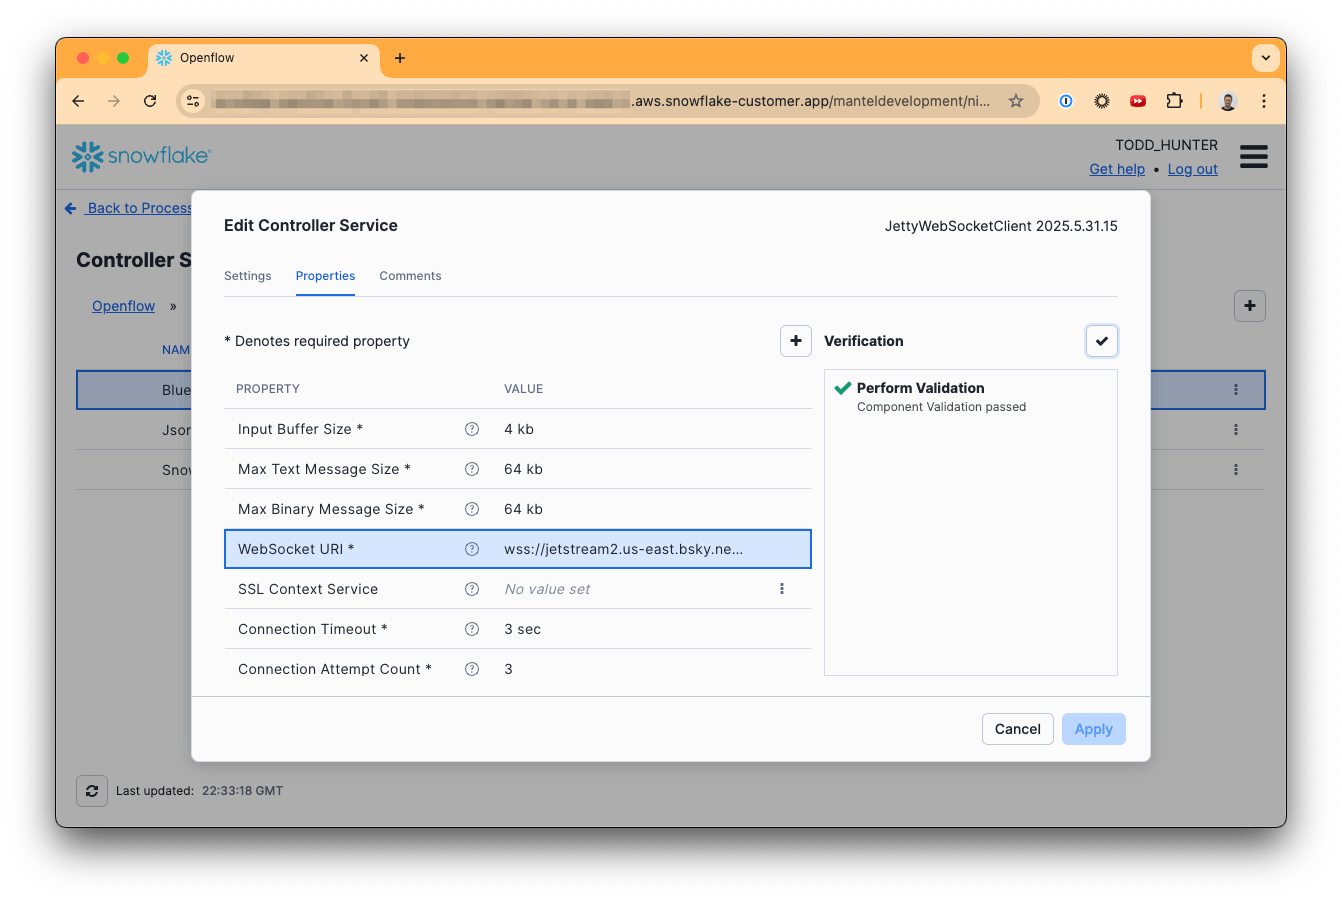Switch to the Properties tab

point(325,276)
